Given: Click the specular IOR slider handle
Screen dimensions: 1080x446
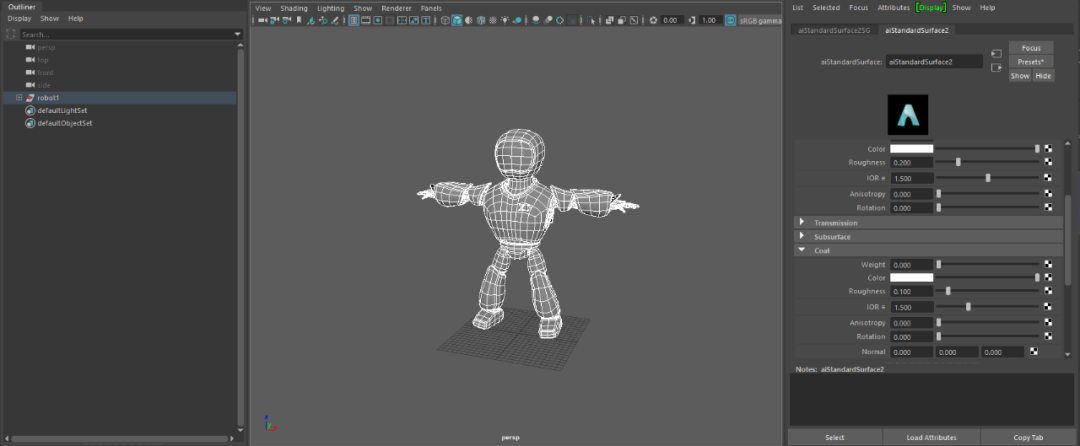Looking at the screenshot, I should pyautogui.click(x=988, y=178).
